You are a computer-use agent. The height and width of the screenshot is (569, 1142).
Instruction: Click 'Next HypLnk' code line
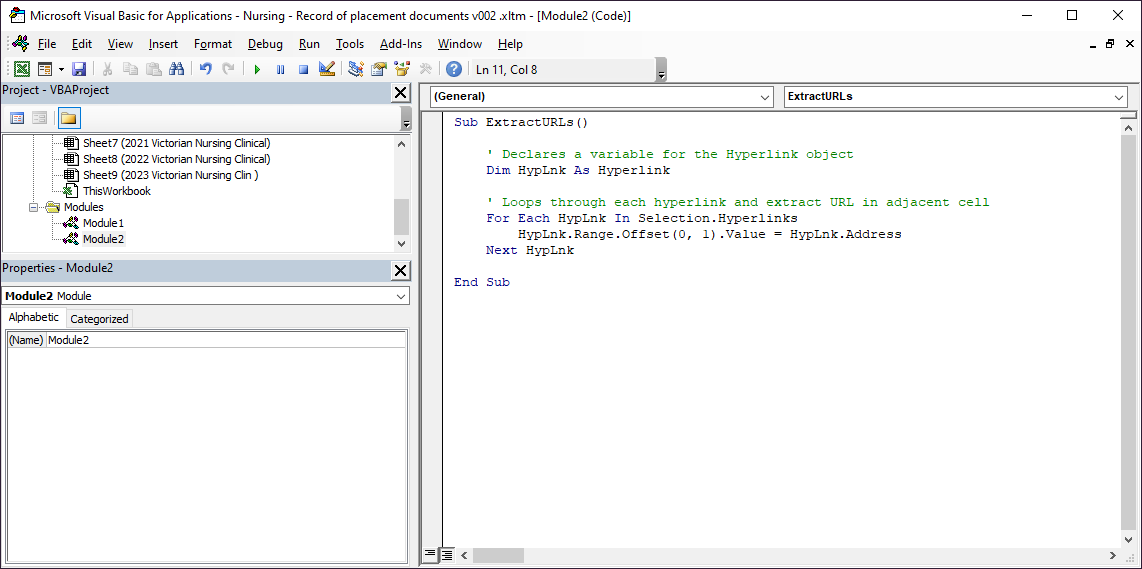(x=530, y=250)
